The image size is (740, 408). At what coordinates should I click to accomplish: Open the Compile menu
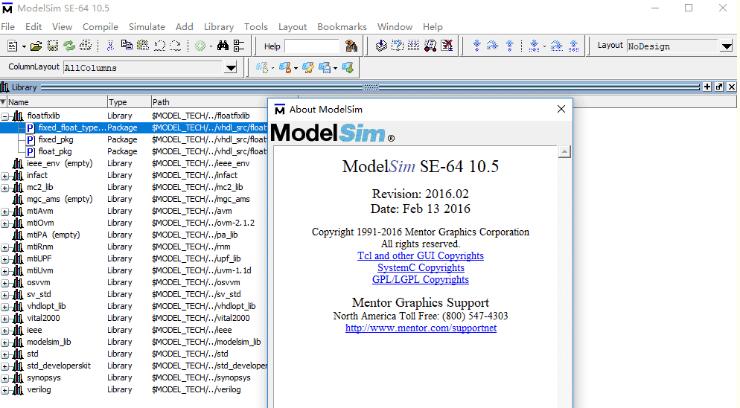100,27
